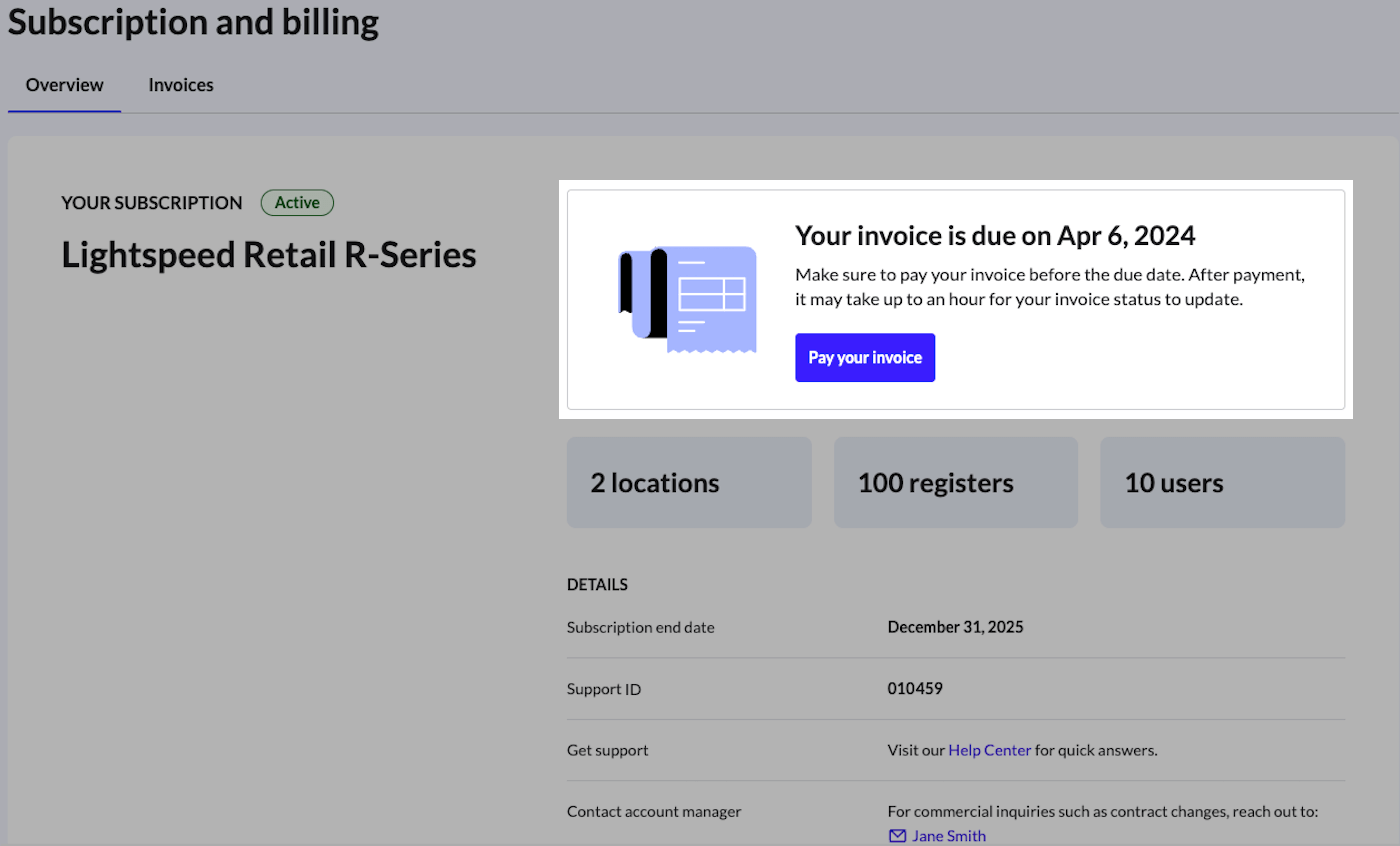
Task: Click the Lightspeed Retail R-Series heading
Action: (x=269, y=256)
